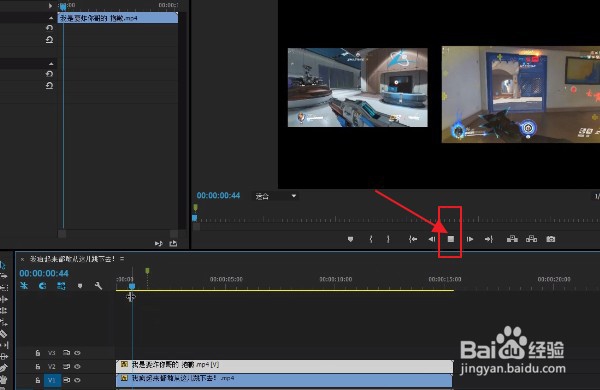The image size is (600, 390).
Task: Jump to the In point
Action: click(x=413, y=239)
